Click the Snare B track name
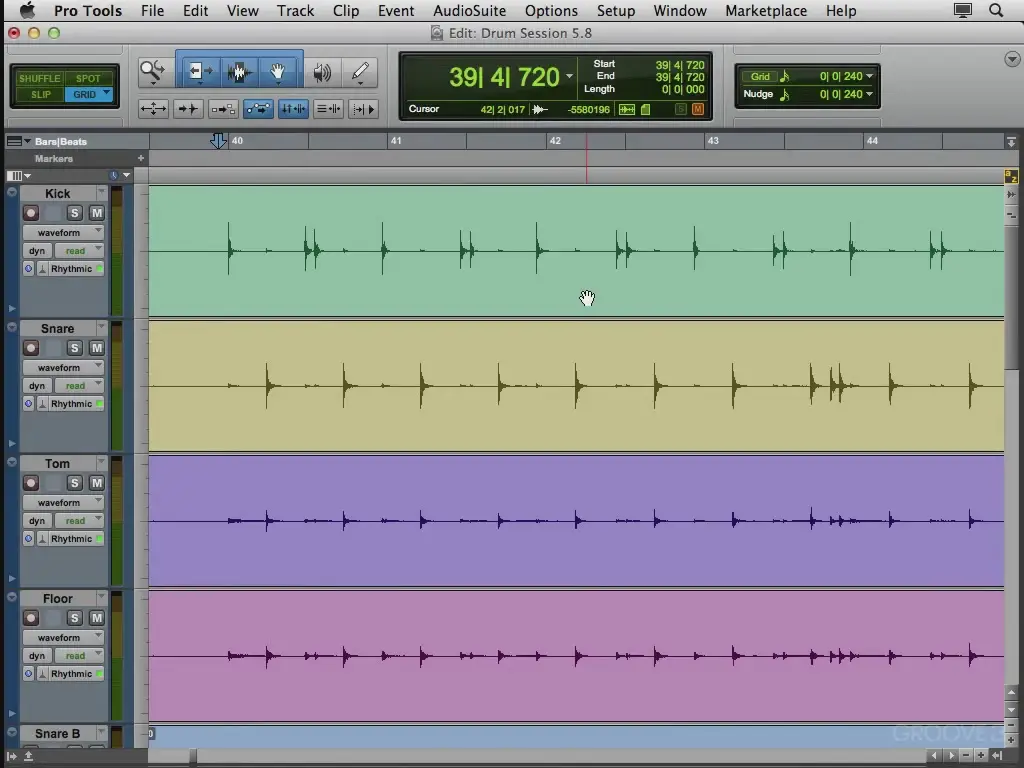This screenshot has height=768, width=1024. (57, 733)
